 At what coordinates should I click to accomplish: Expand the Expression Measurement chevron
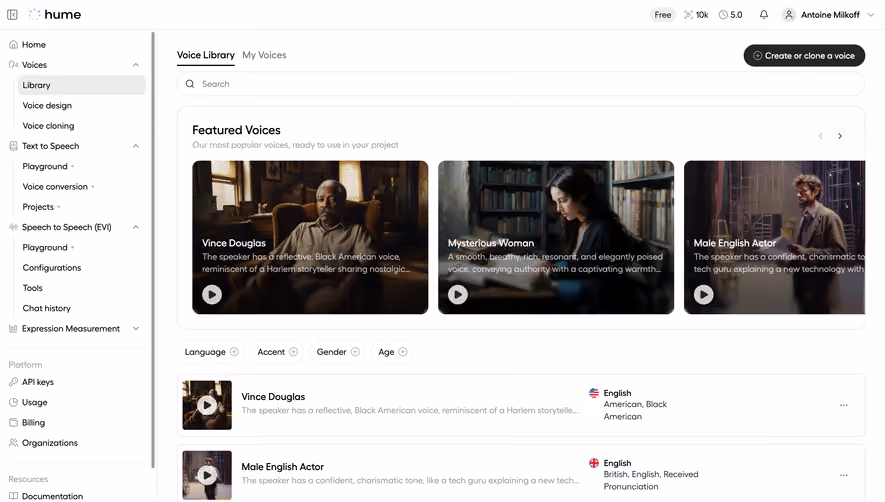tap(136, 329)
